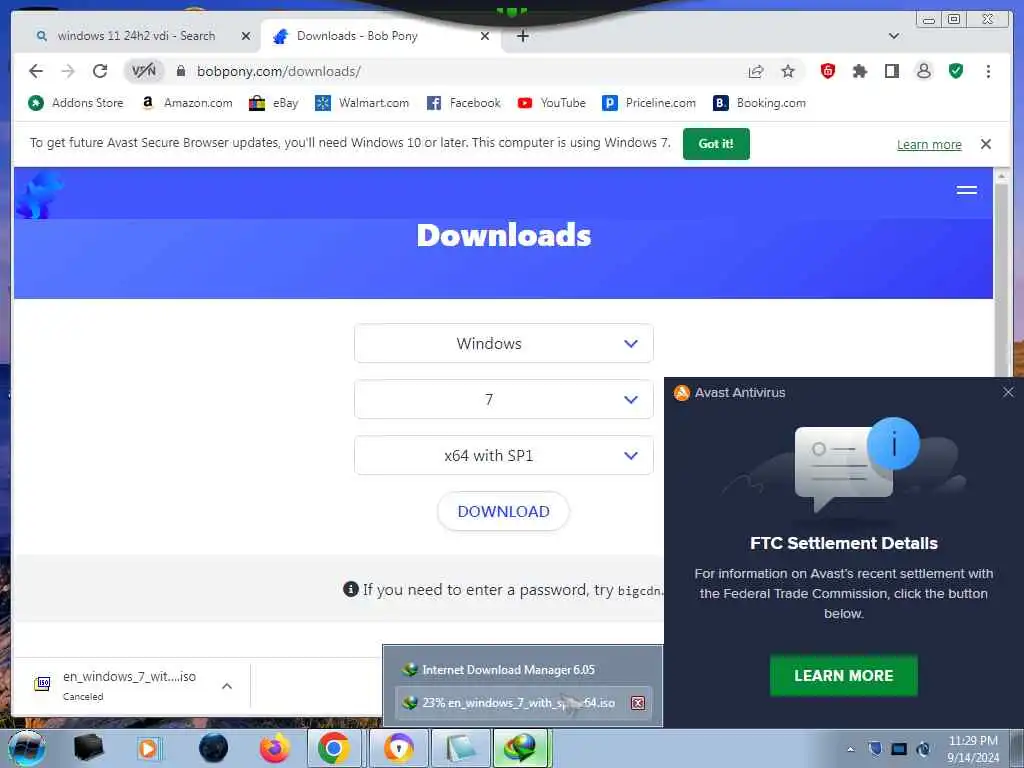Bookmark this page with the star icon
1024x768 pixels.
(788, 71)
